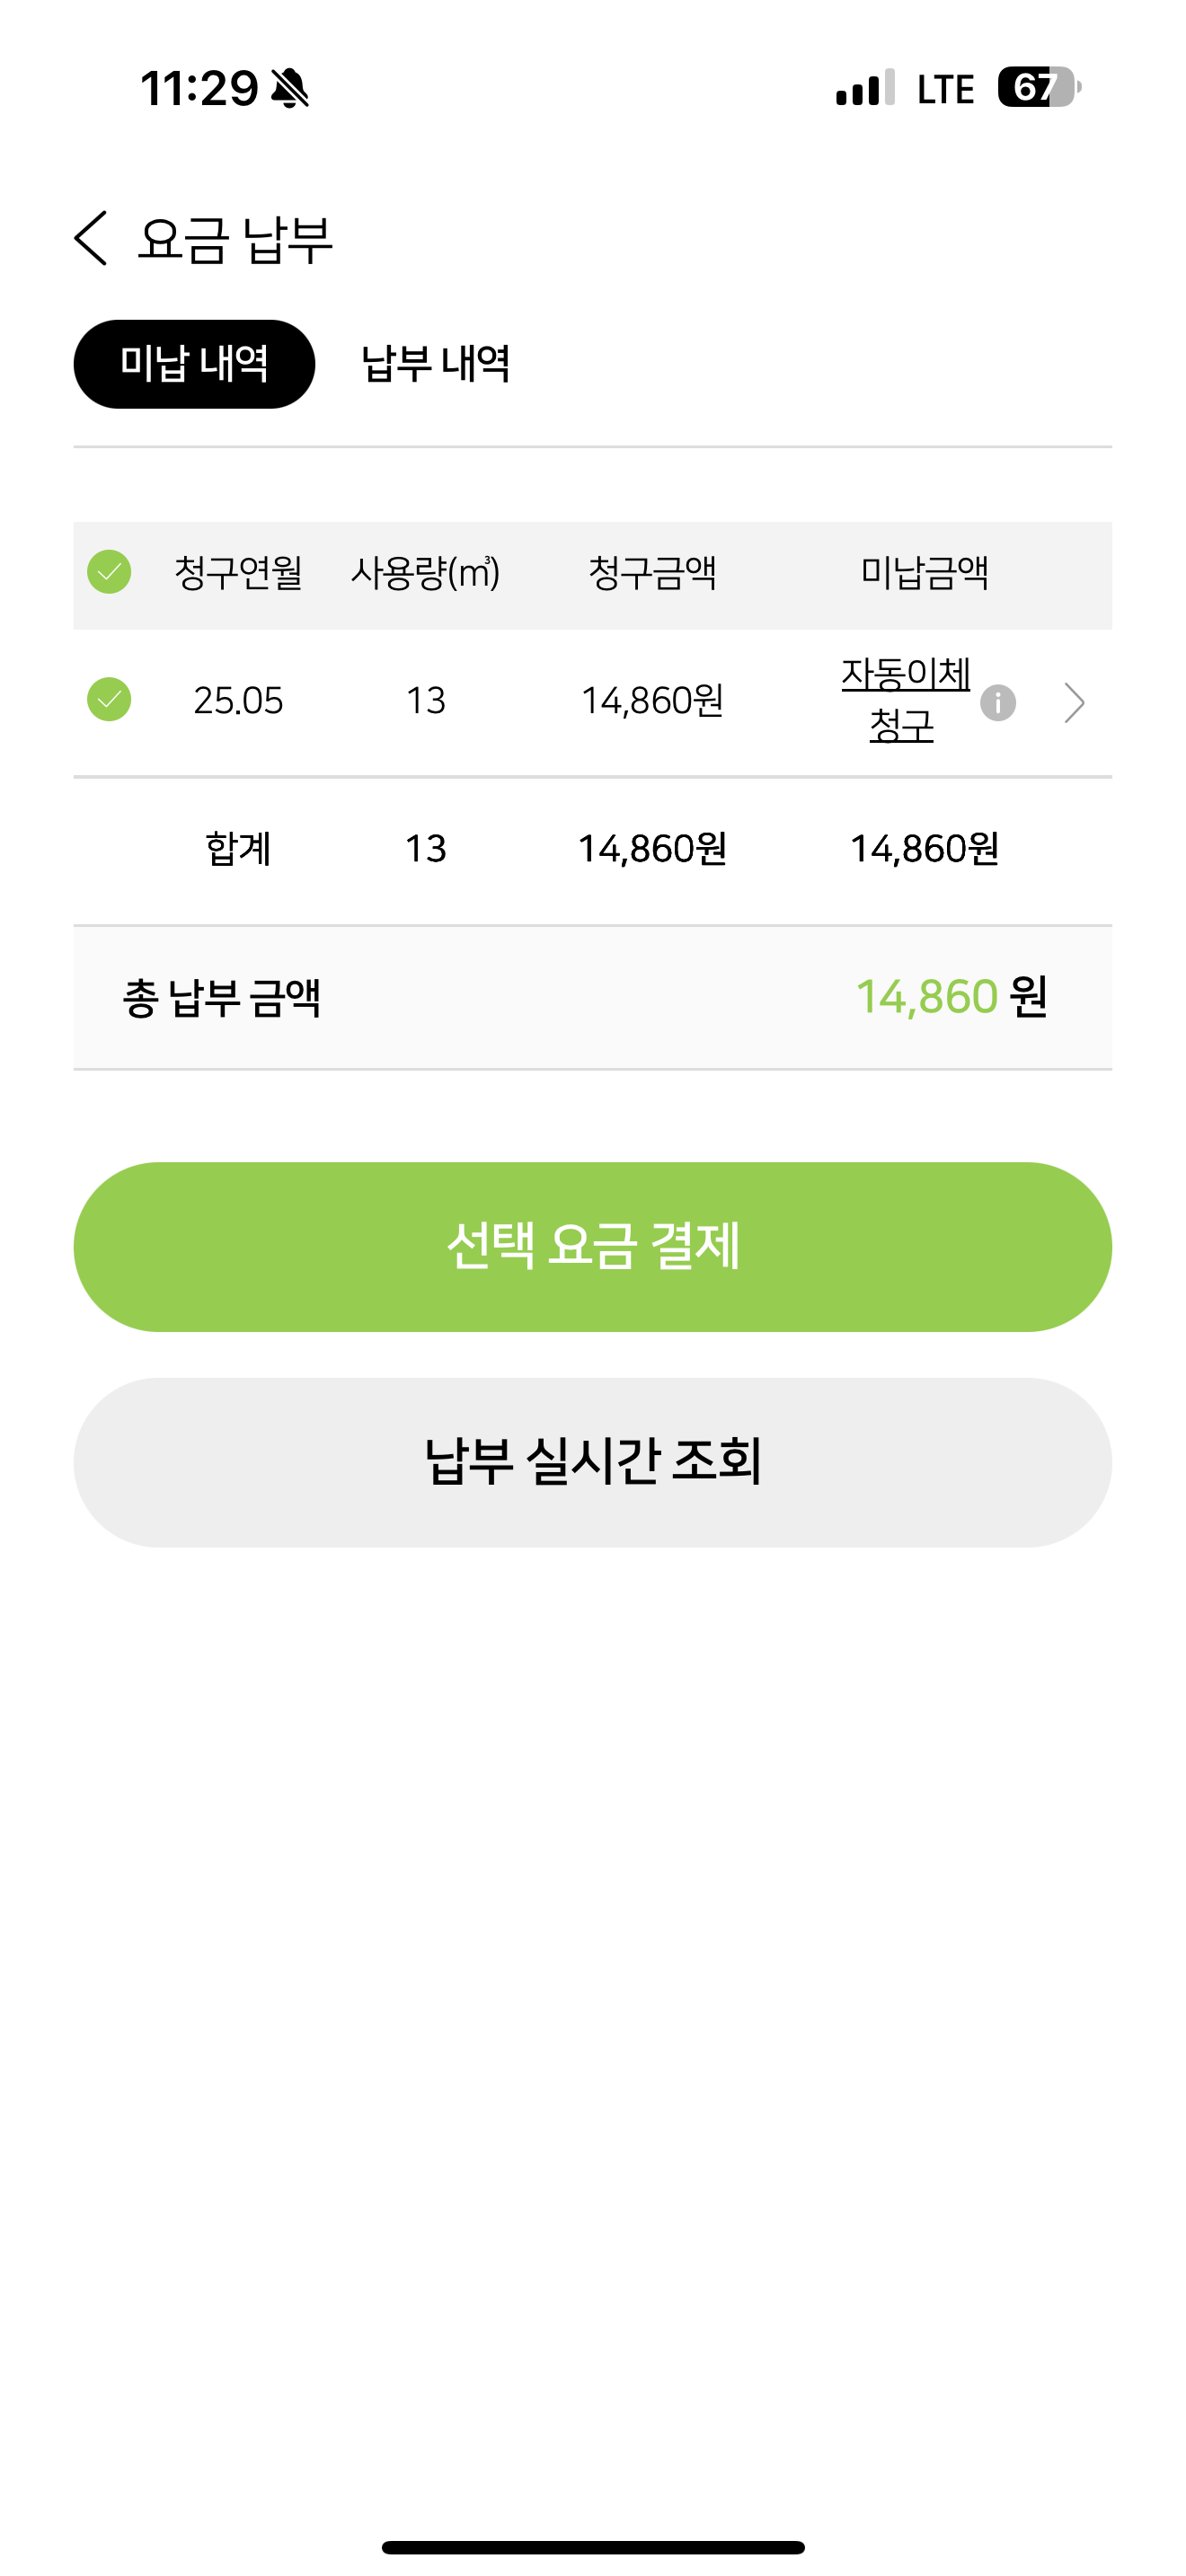Tap the 14,860원 billed amount in 25.05 row
This screenshot has width=1186, height=2576.
652,701
